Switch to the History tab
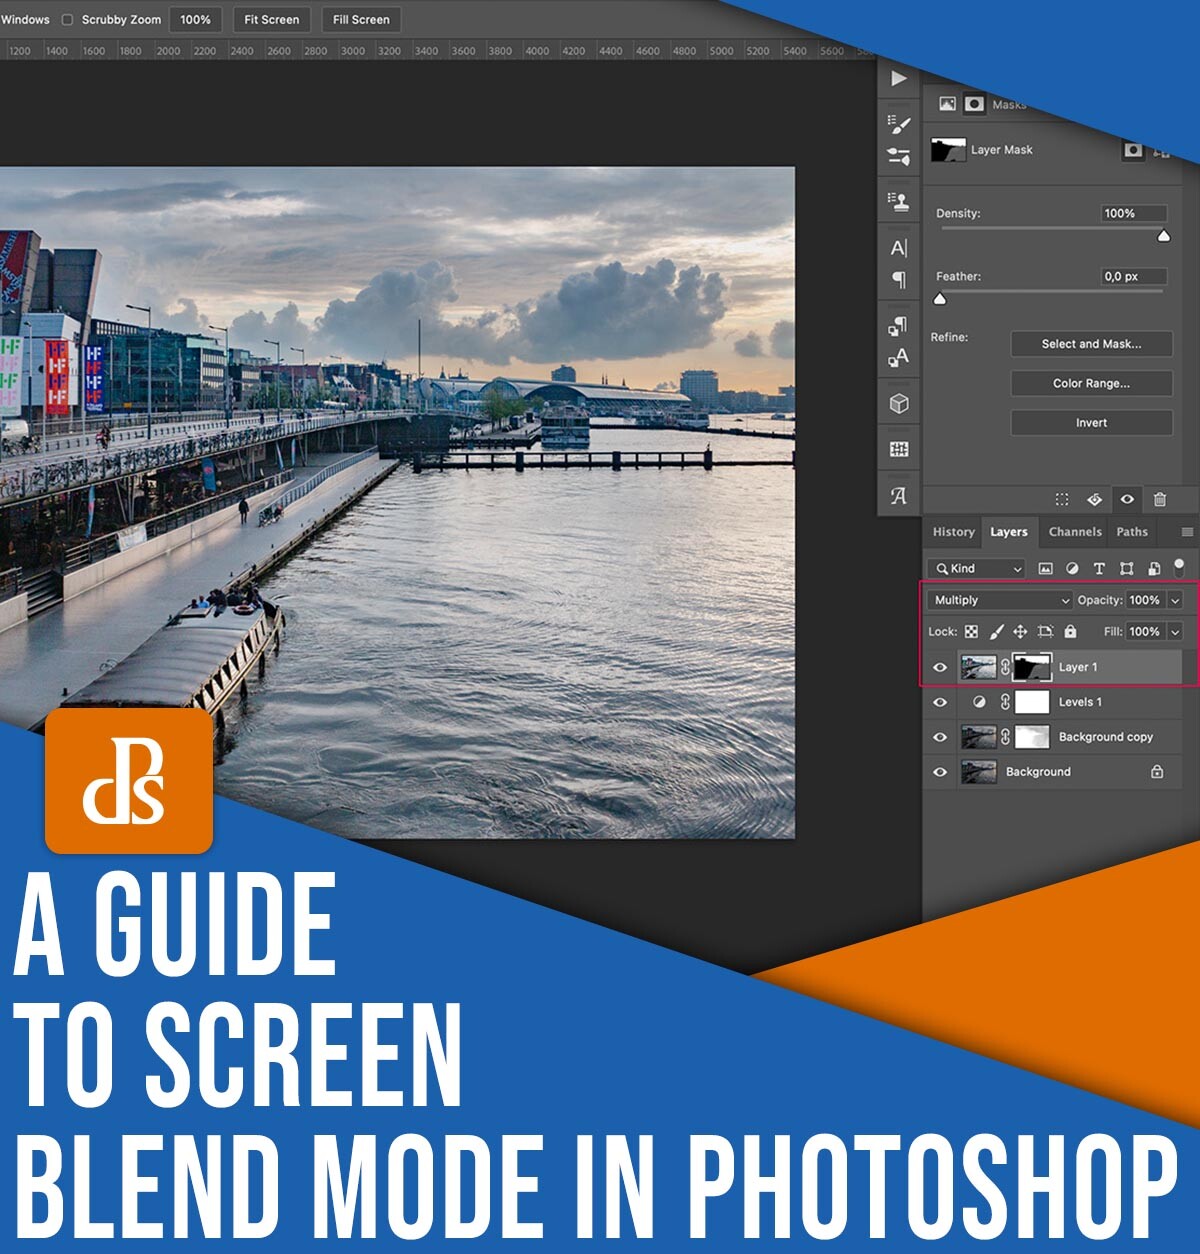Screen dimensions: 1200x1254 pos(953,531)
